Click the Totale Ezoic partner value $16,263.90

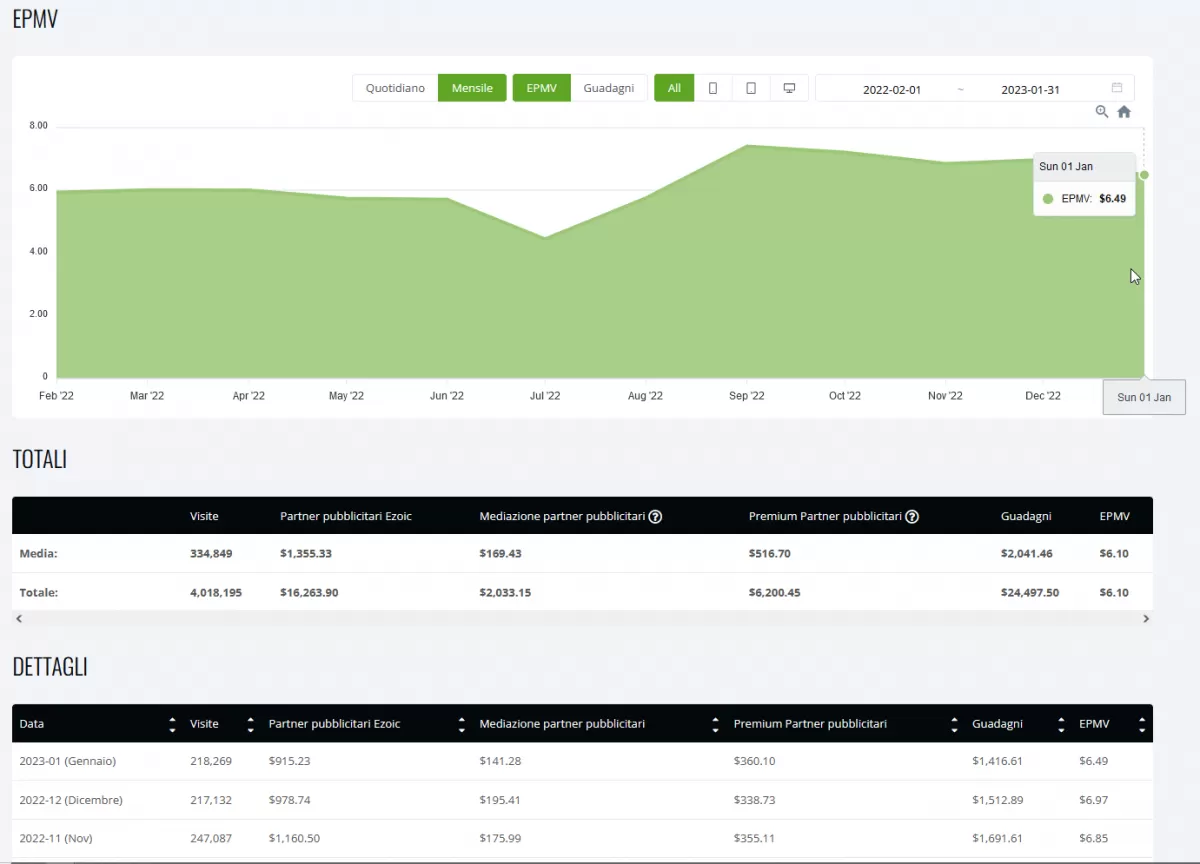[309, 593]
